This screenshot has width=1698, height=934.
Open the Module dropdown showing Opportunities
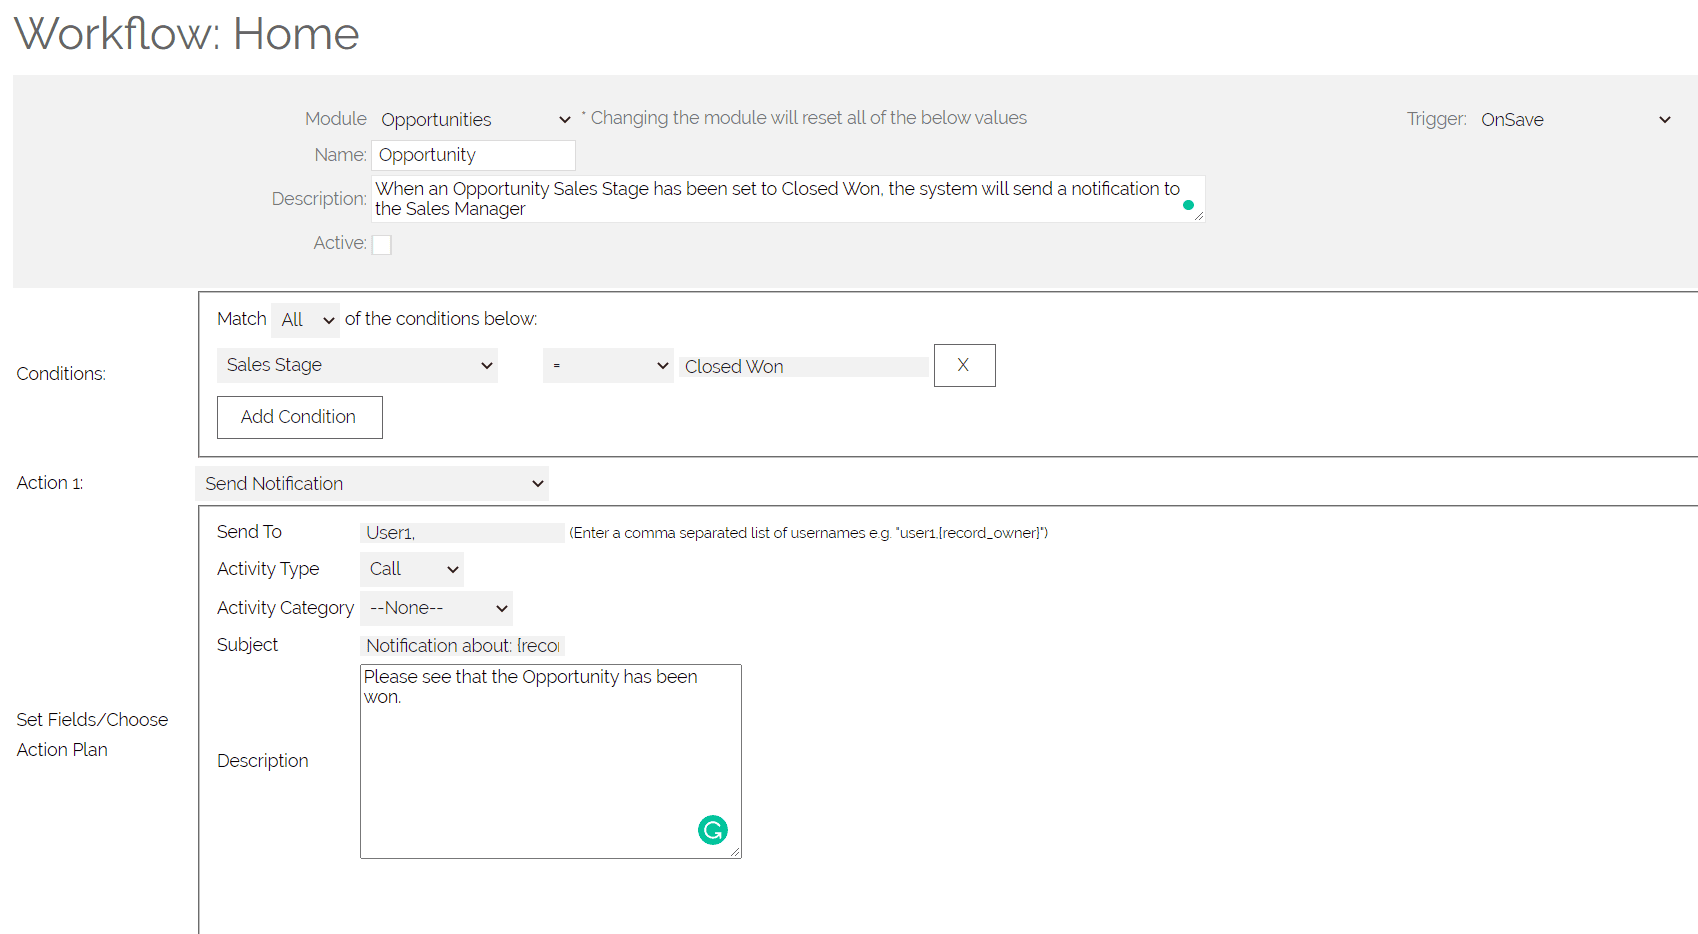tap(474, 120)
